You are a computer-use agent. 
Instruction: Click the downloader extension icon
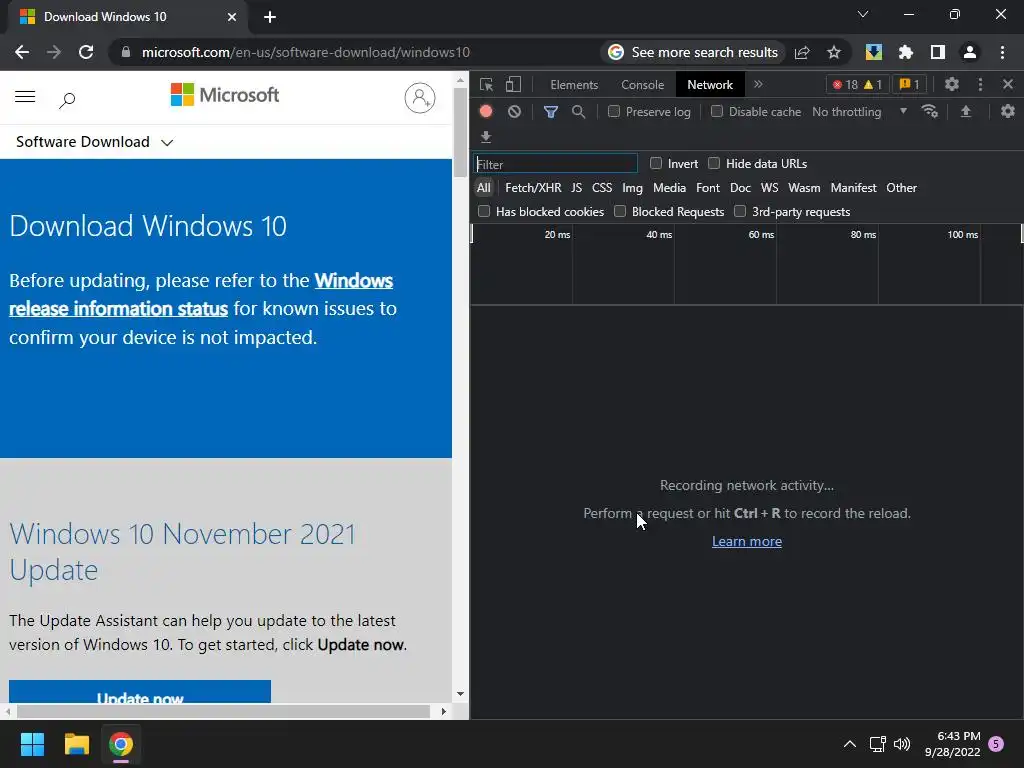(874, 52)
